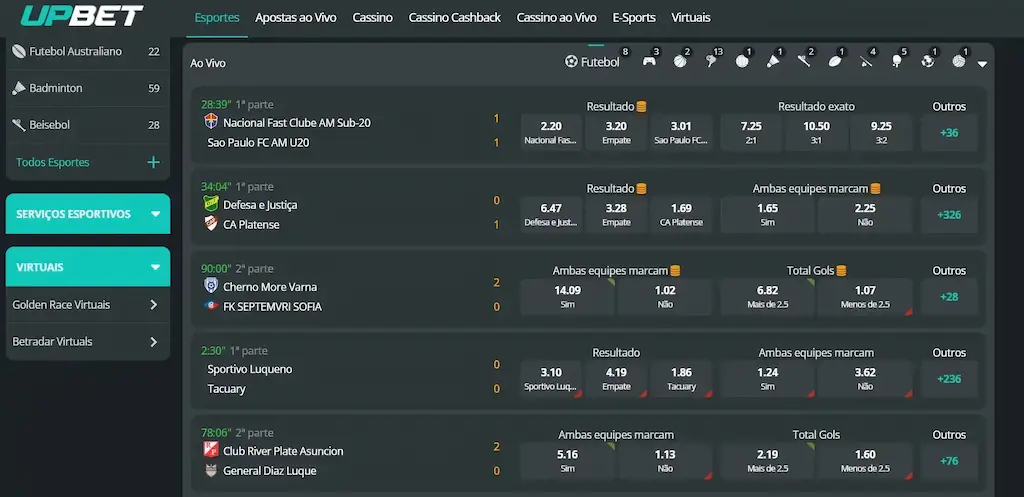The height and width of the screenshot is (497, 1024).
Task: Open +76 other markets
Action: coord(949,461)
